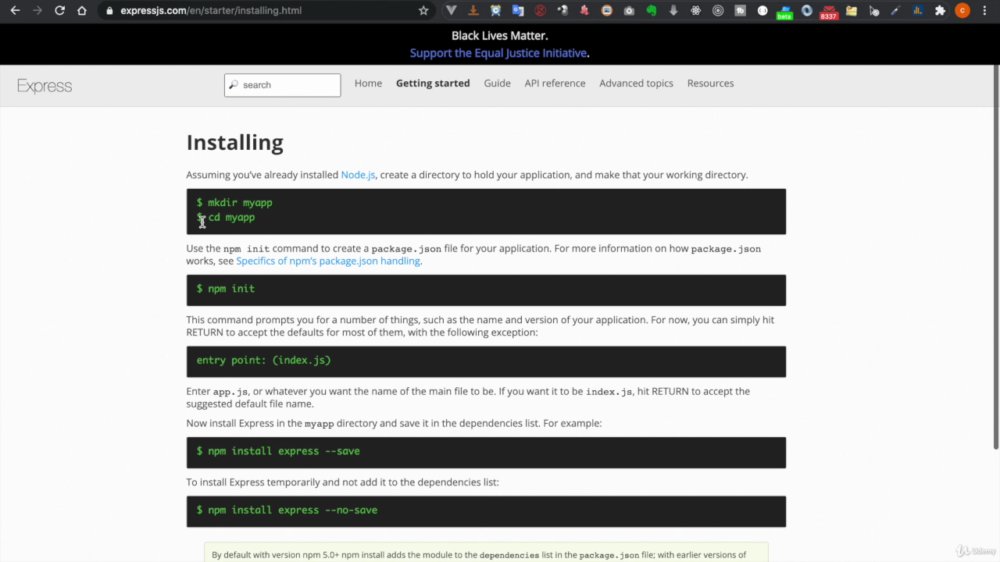Viewport: 1000px width, 562px height.
Task: Bookmark this page with the star
Action: pyautogui.click(x=423, y=10)
